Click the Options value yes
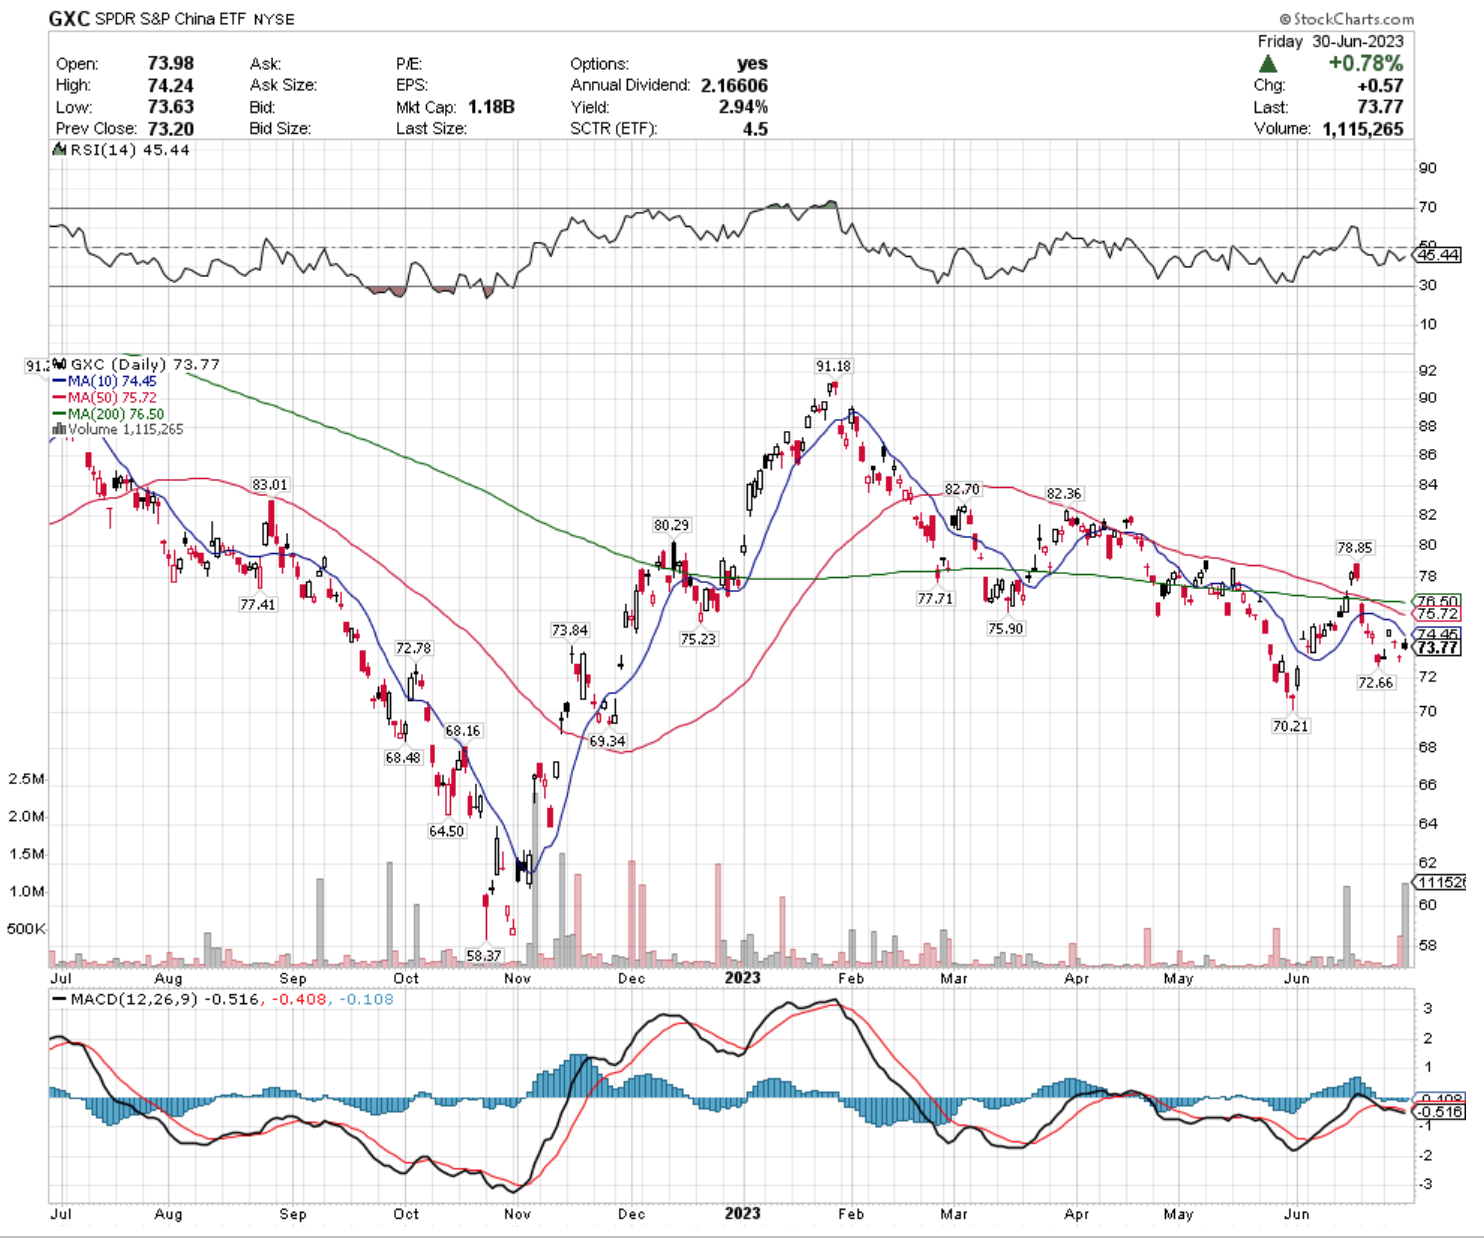Viewport: 1484px width, 1238px height. [752, 63]
